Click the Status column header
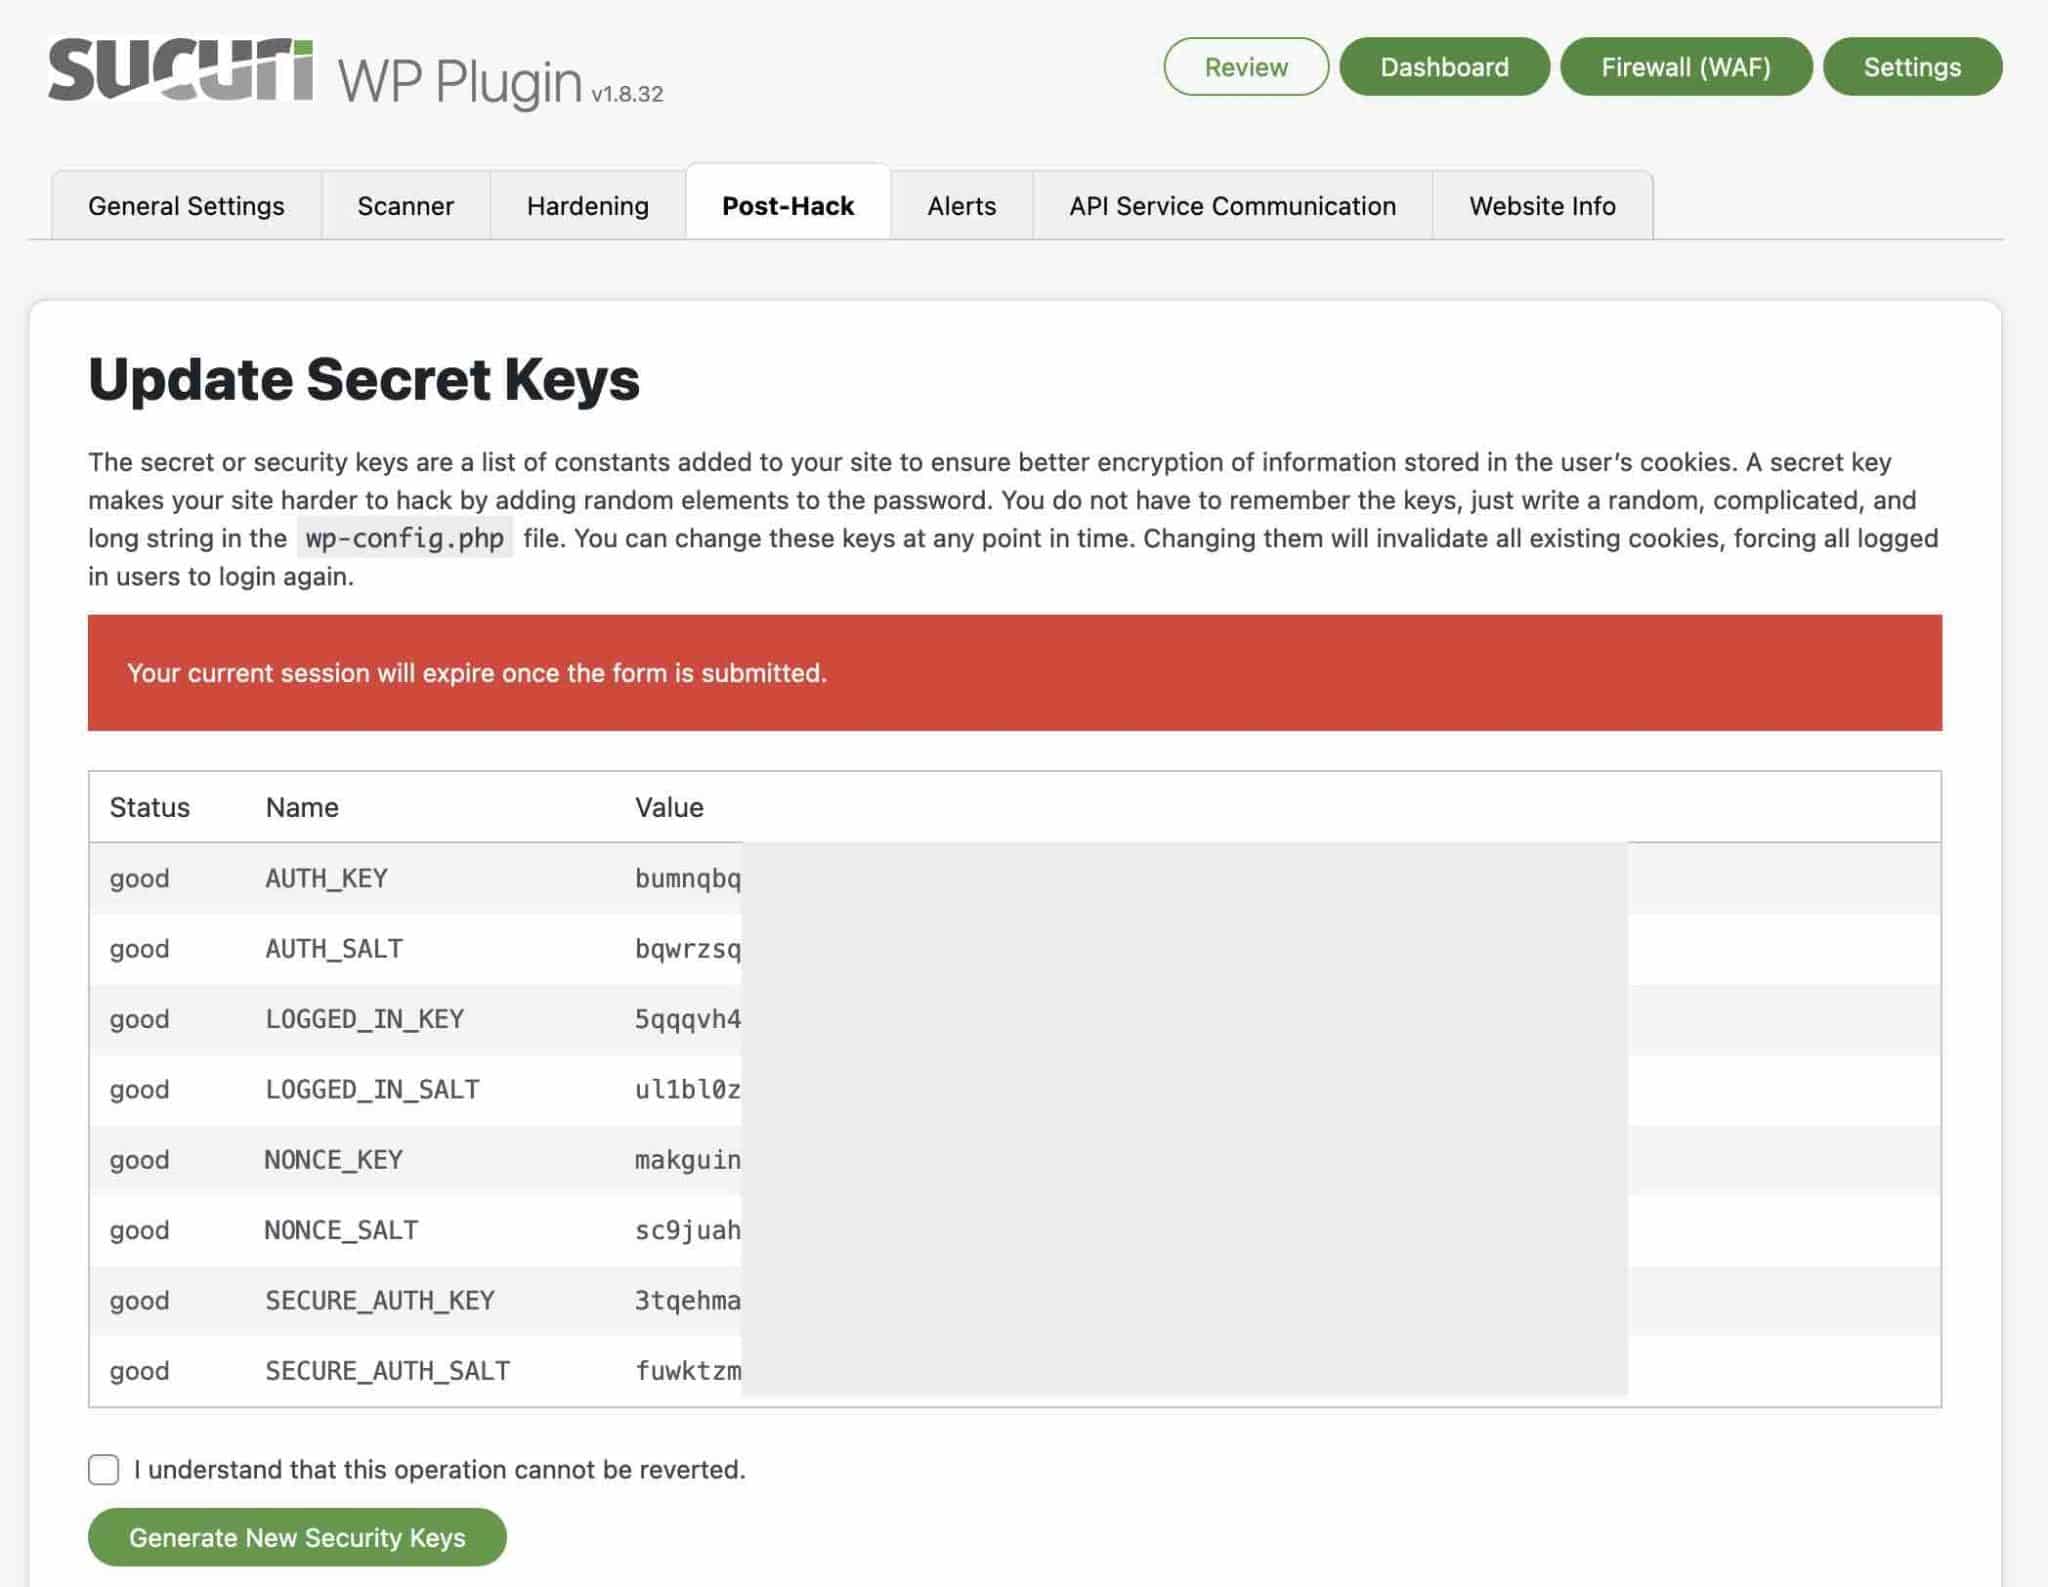The image size is (2048, 1587). (150, 807)
